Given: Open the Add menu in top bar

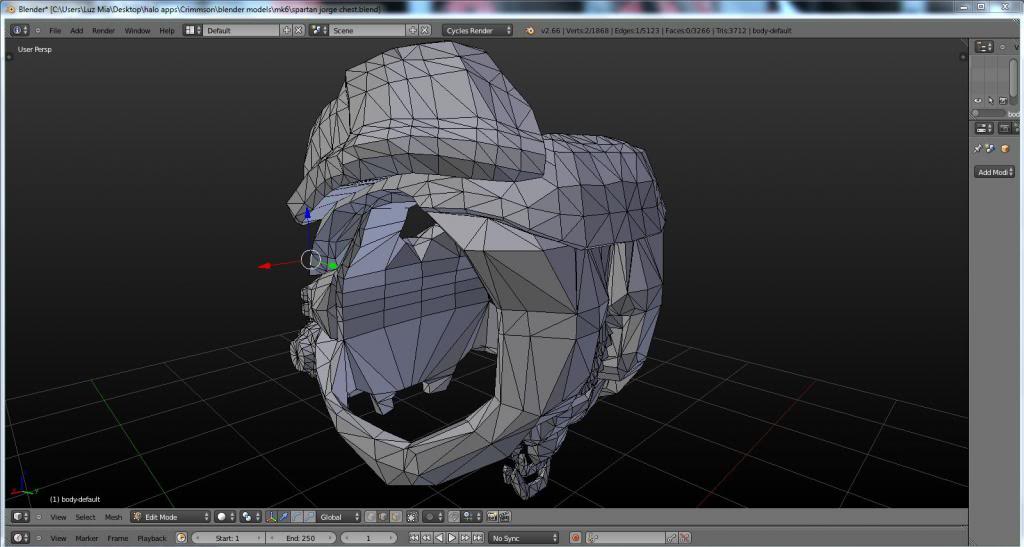Looking at the screenshot, I should pos(76,31).
